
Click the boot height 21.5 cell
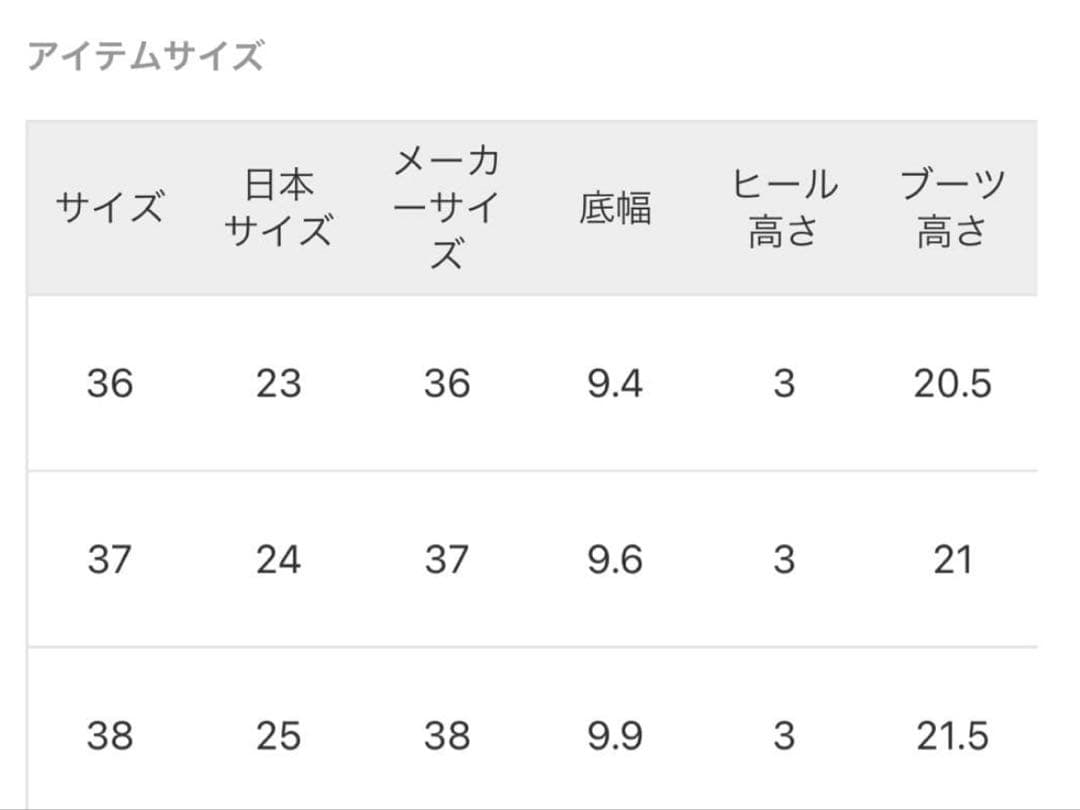pos(952,736)
